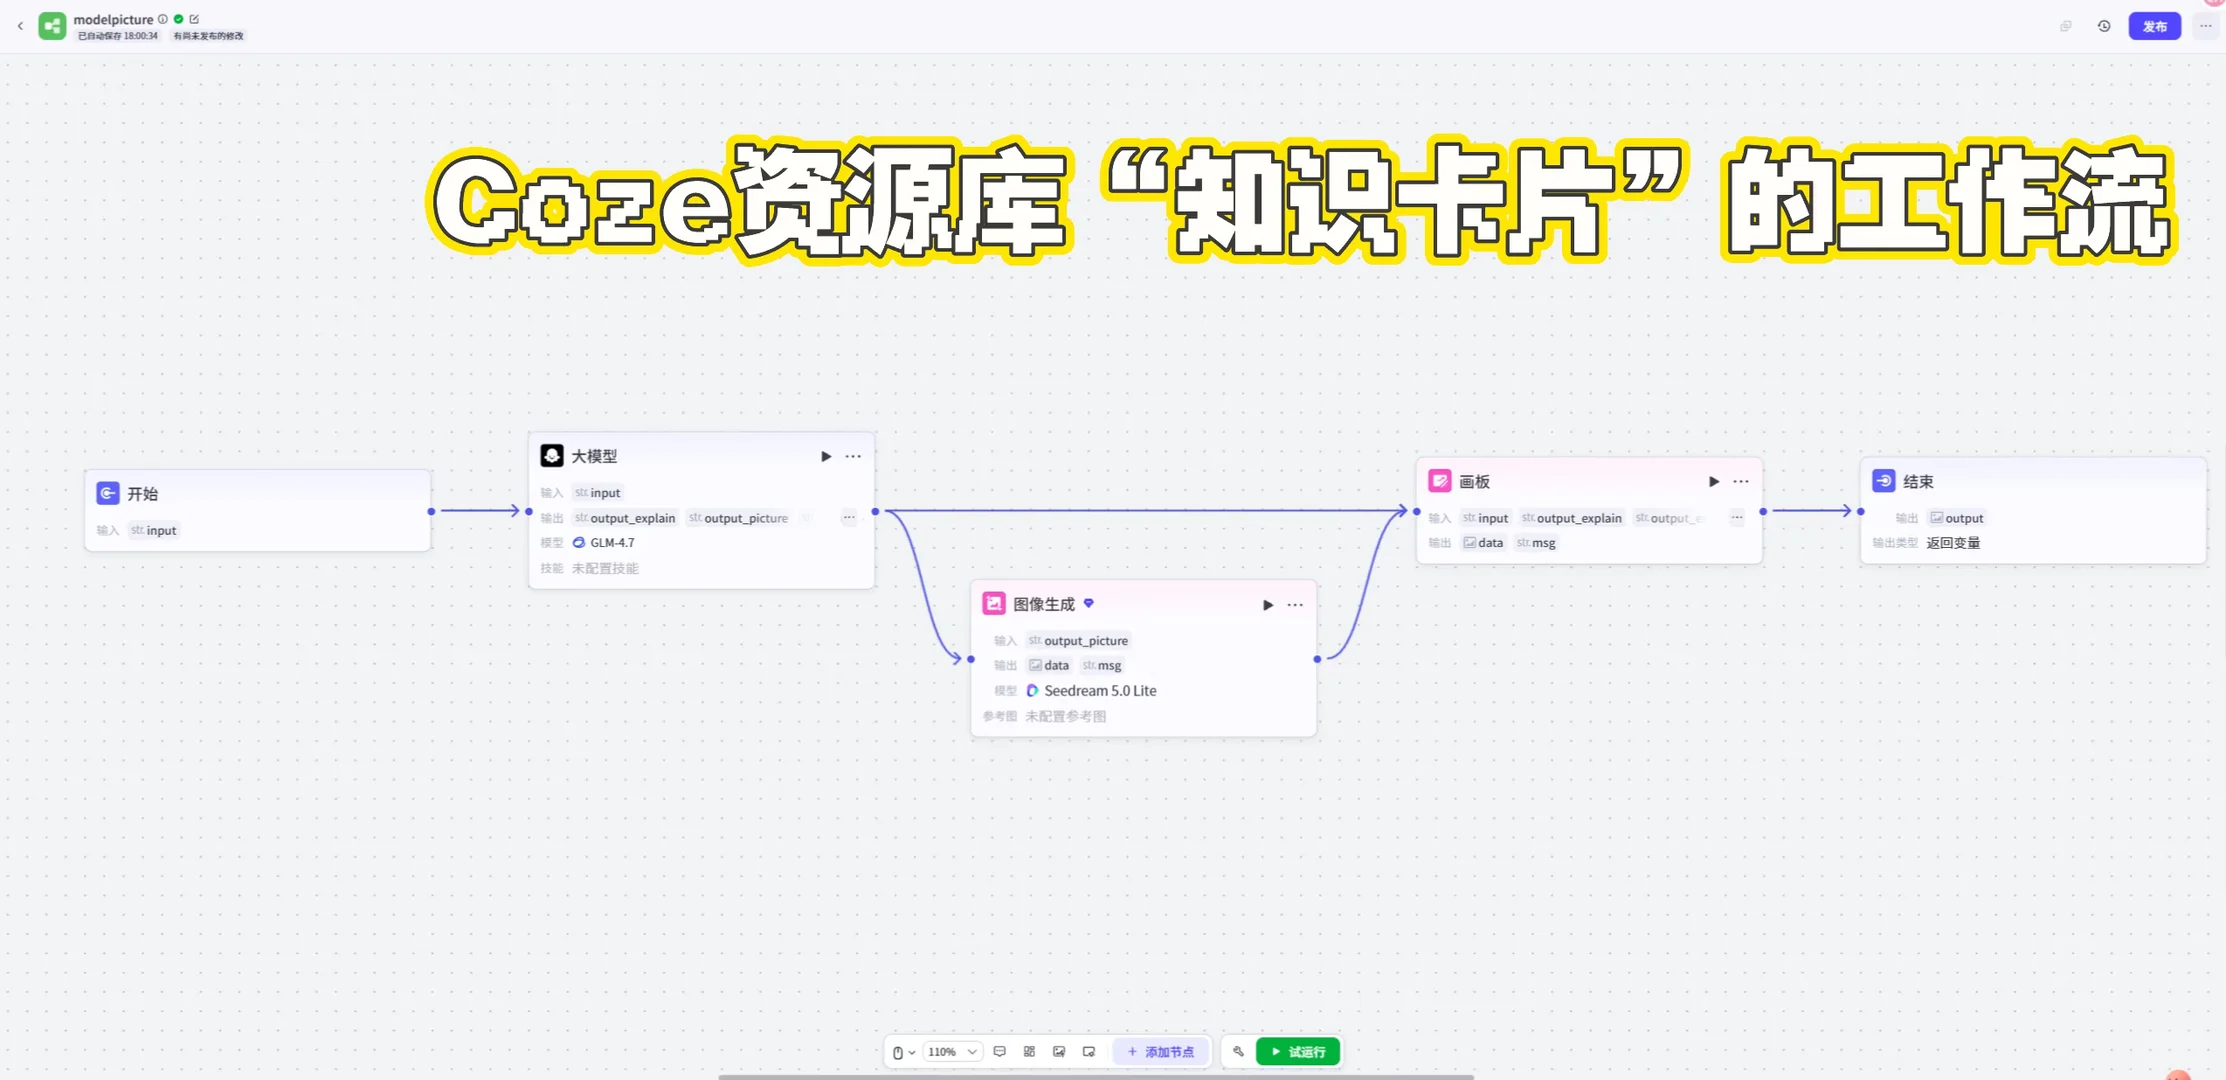2226x1080 pixels.
Task: Open the 大模型 node options menu
Action: pyautogui.click(x=853, y=456)
